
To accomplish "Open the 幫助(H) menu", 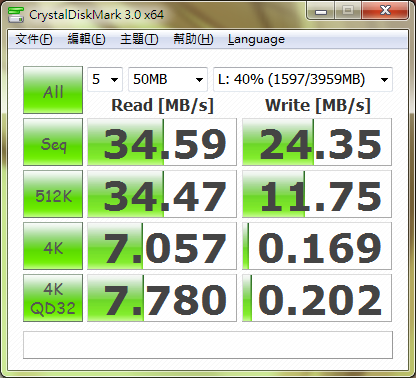I will 193,39.
